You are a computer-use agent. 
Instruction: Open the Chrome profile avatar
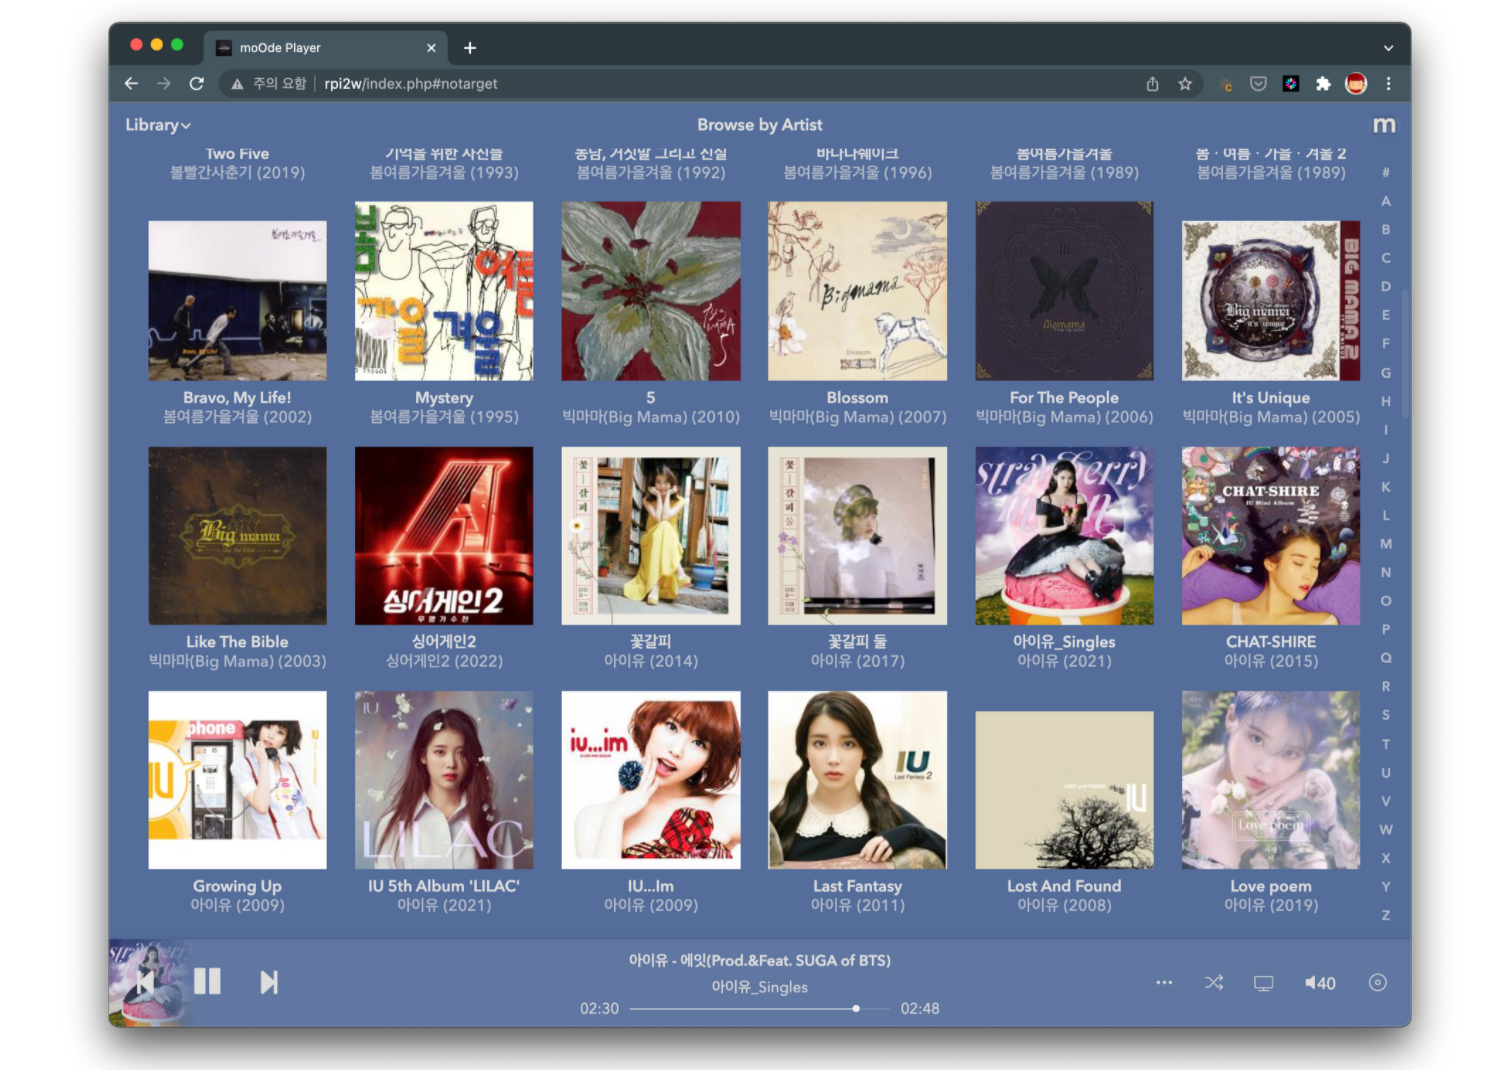tap(1356, 84)
